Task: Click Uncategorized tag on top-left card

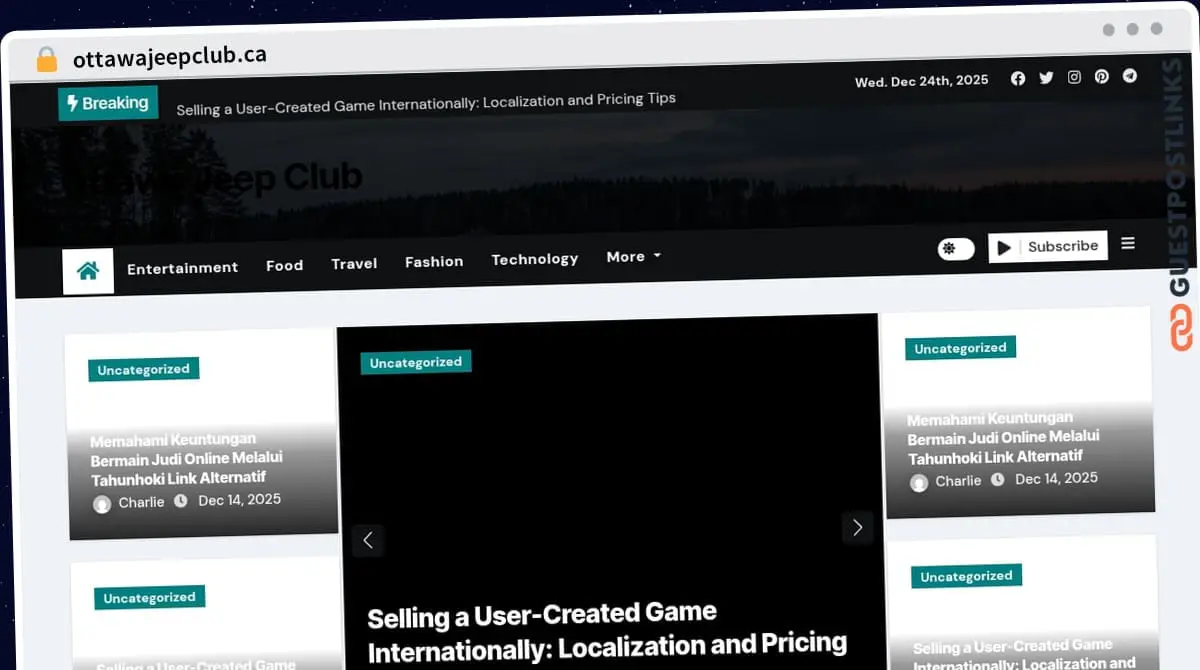Action: 143,369
